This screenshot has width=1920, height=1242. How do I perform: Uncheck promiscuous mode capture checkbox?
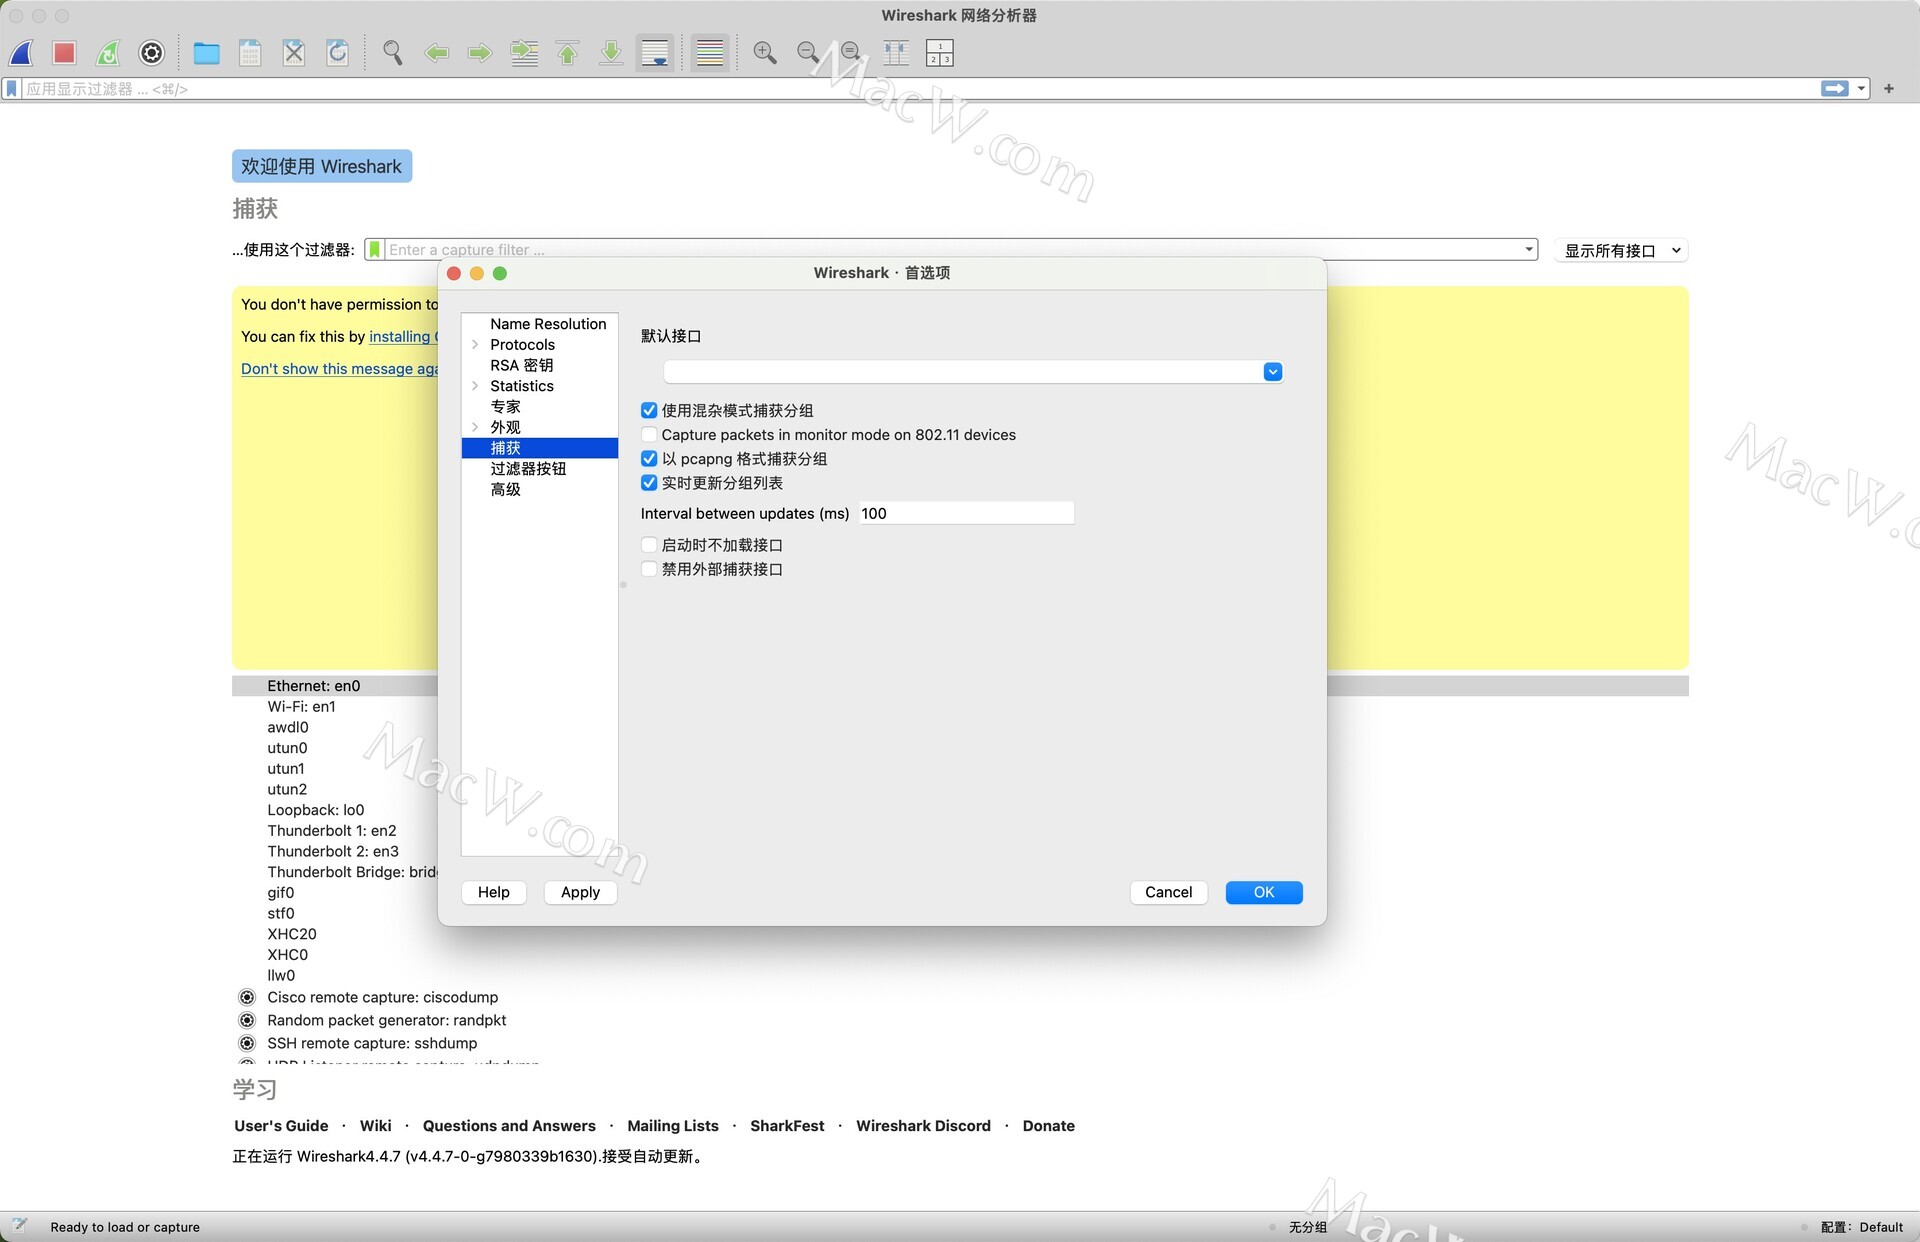coord(649,411)
